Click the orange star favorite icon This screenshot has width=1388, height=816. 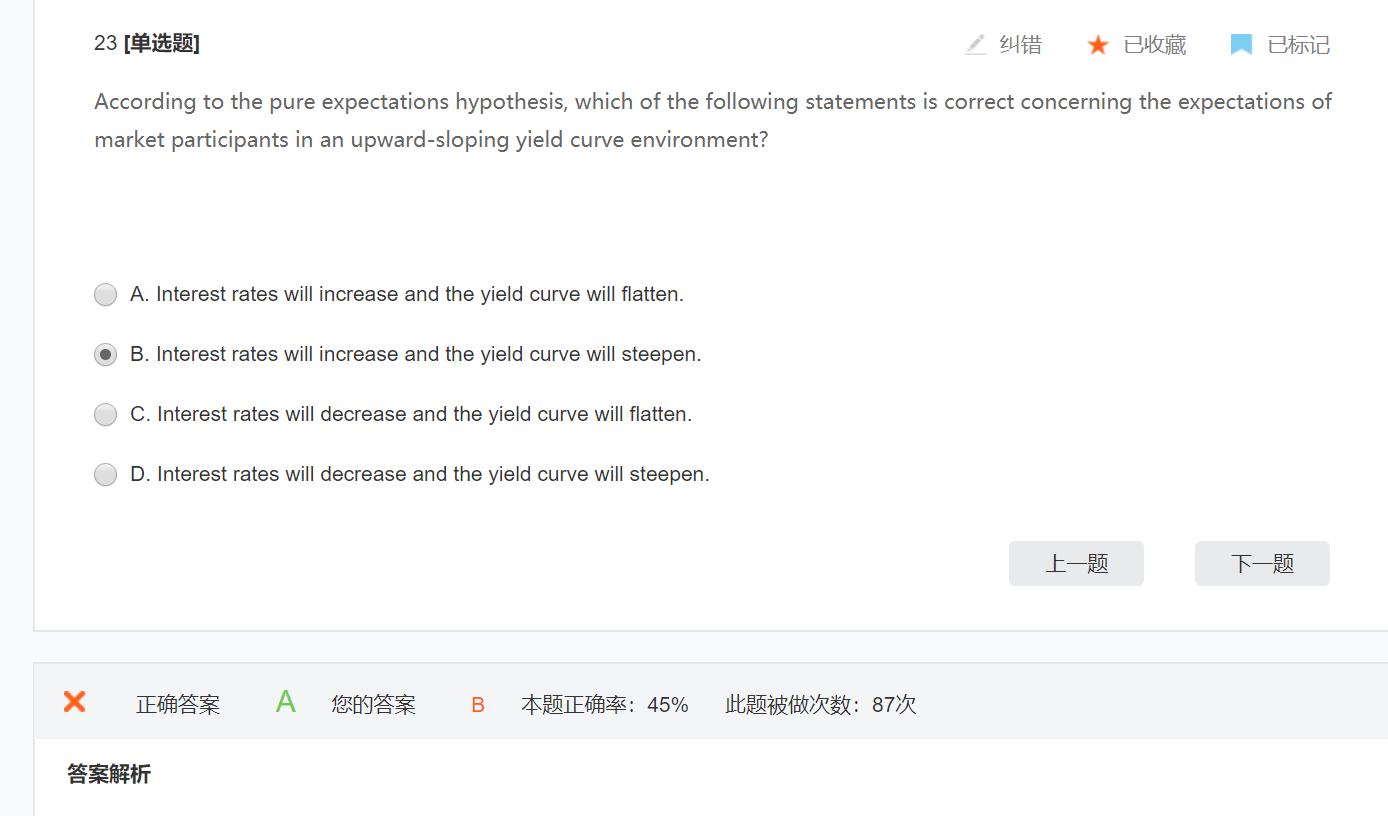pos(1098,45)
